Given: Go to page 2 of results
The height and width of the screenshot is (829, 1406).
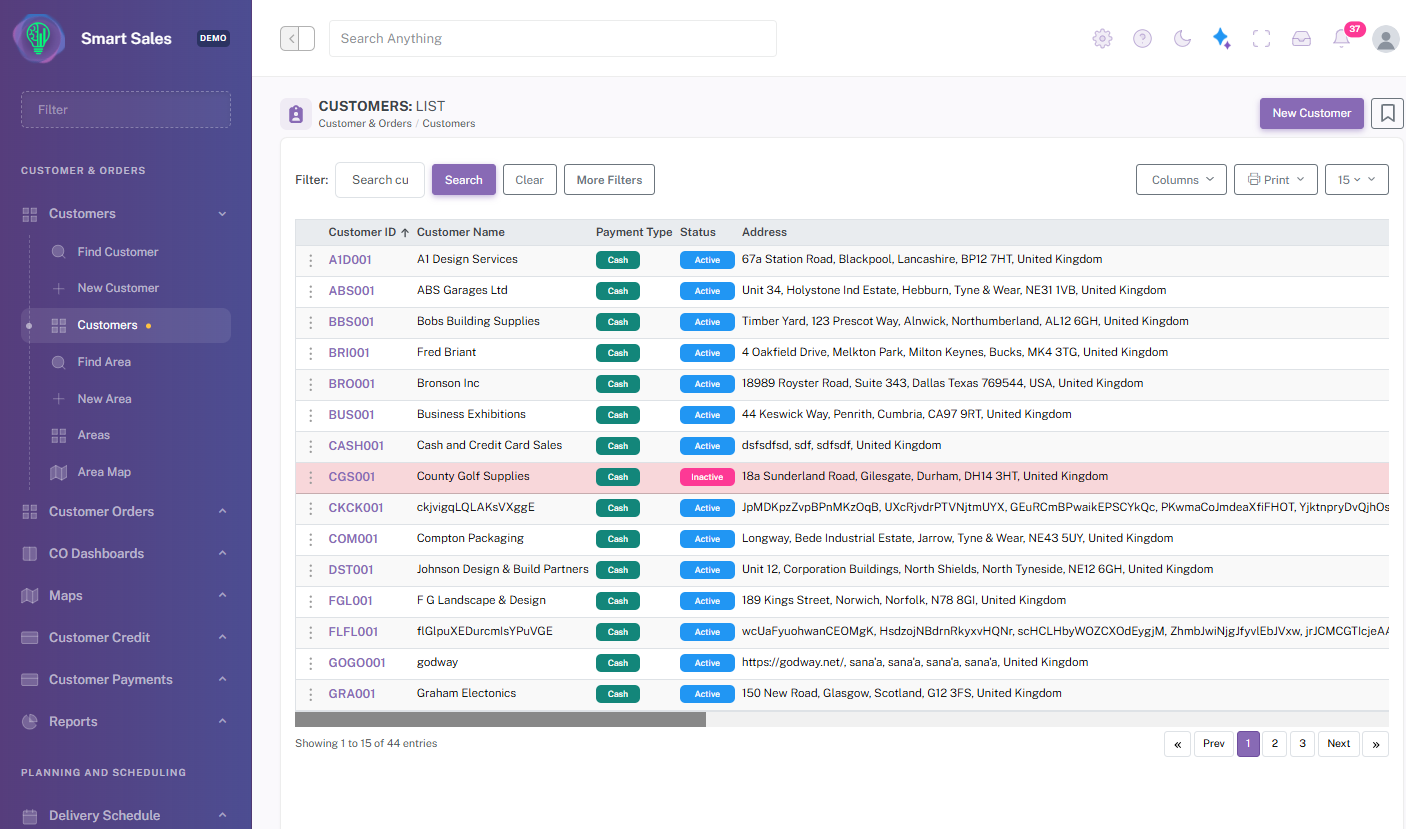Looking at the screenshot, I should pyautogui.click(x=1274, y=744).
